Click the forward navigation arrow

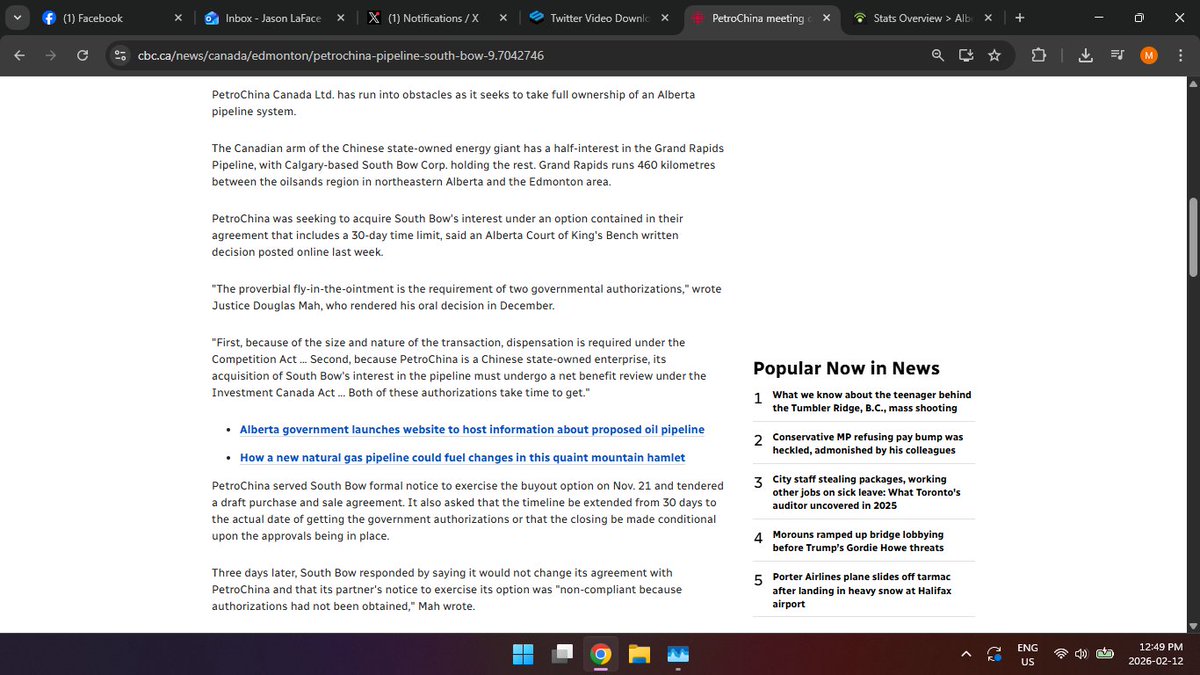(x=51, y=55)
